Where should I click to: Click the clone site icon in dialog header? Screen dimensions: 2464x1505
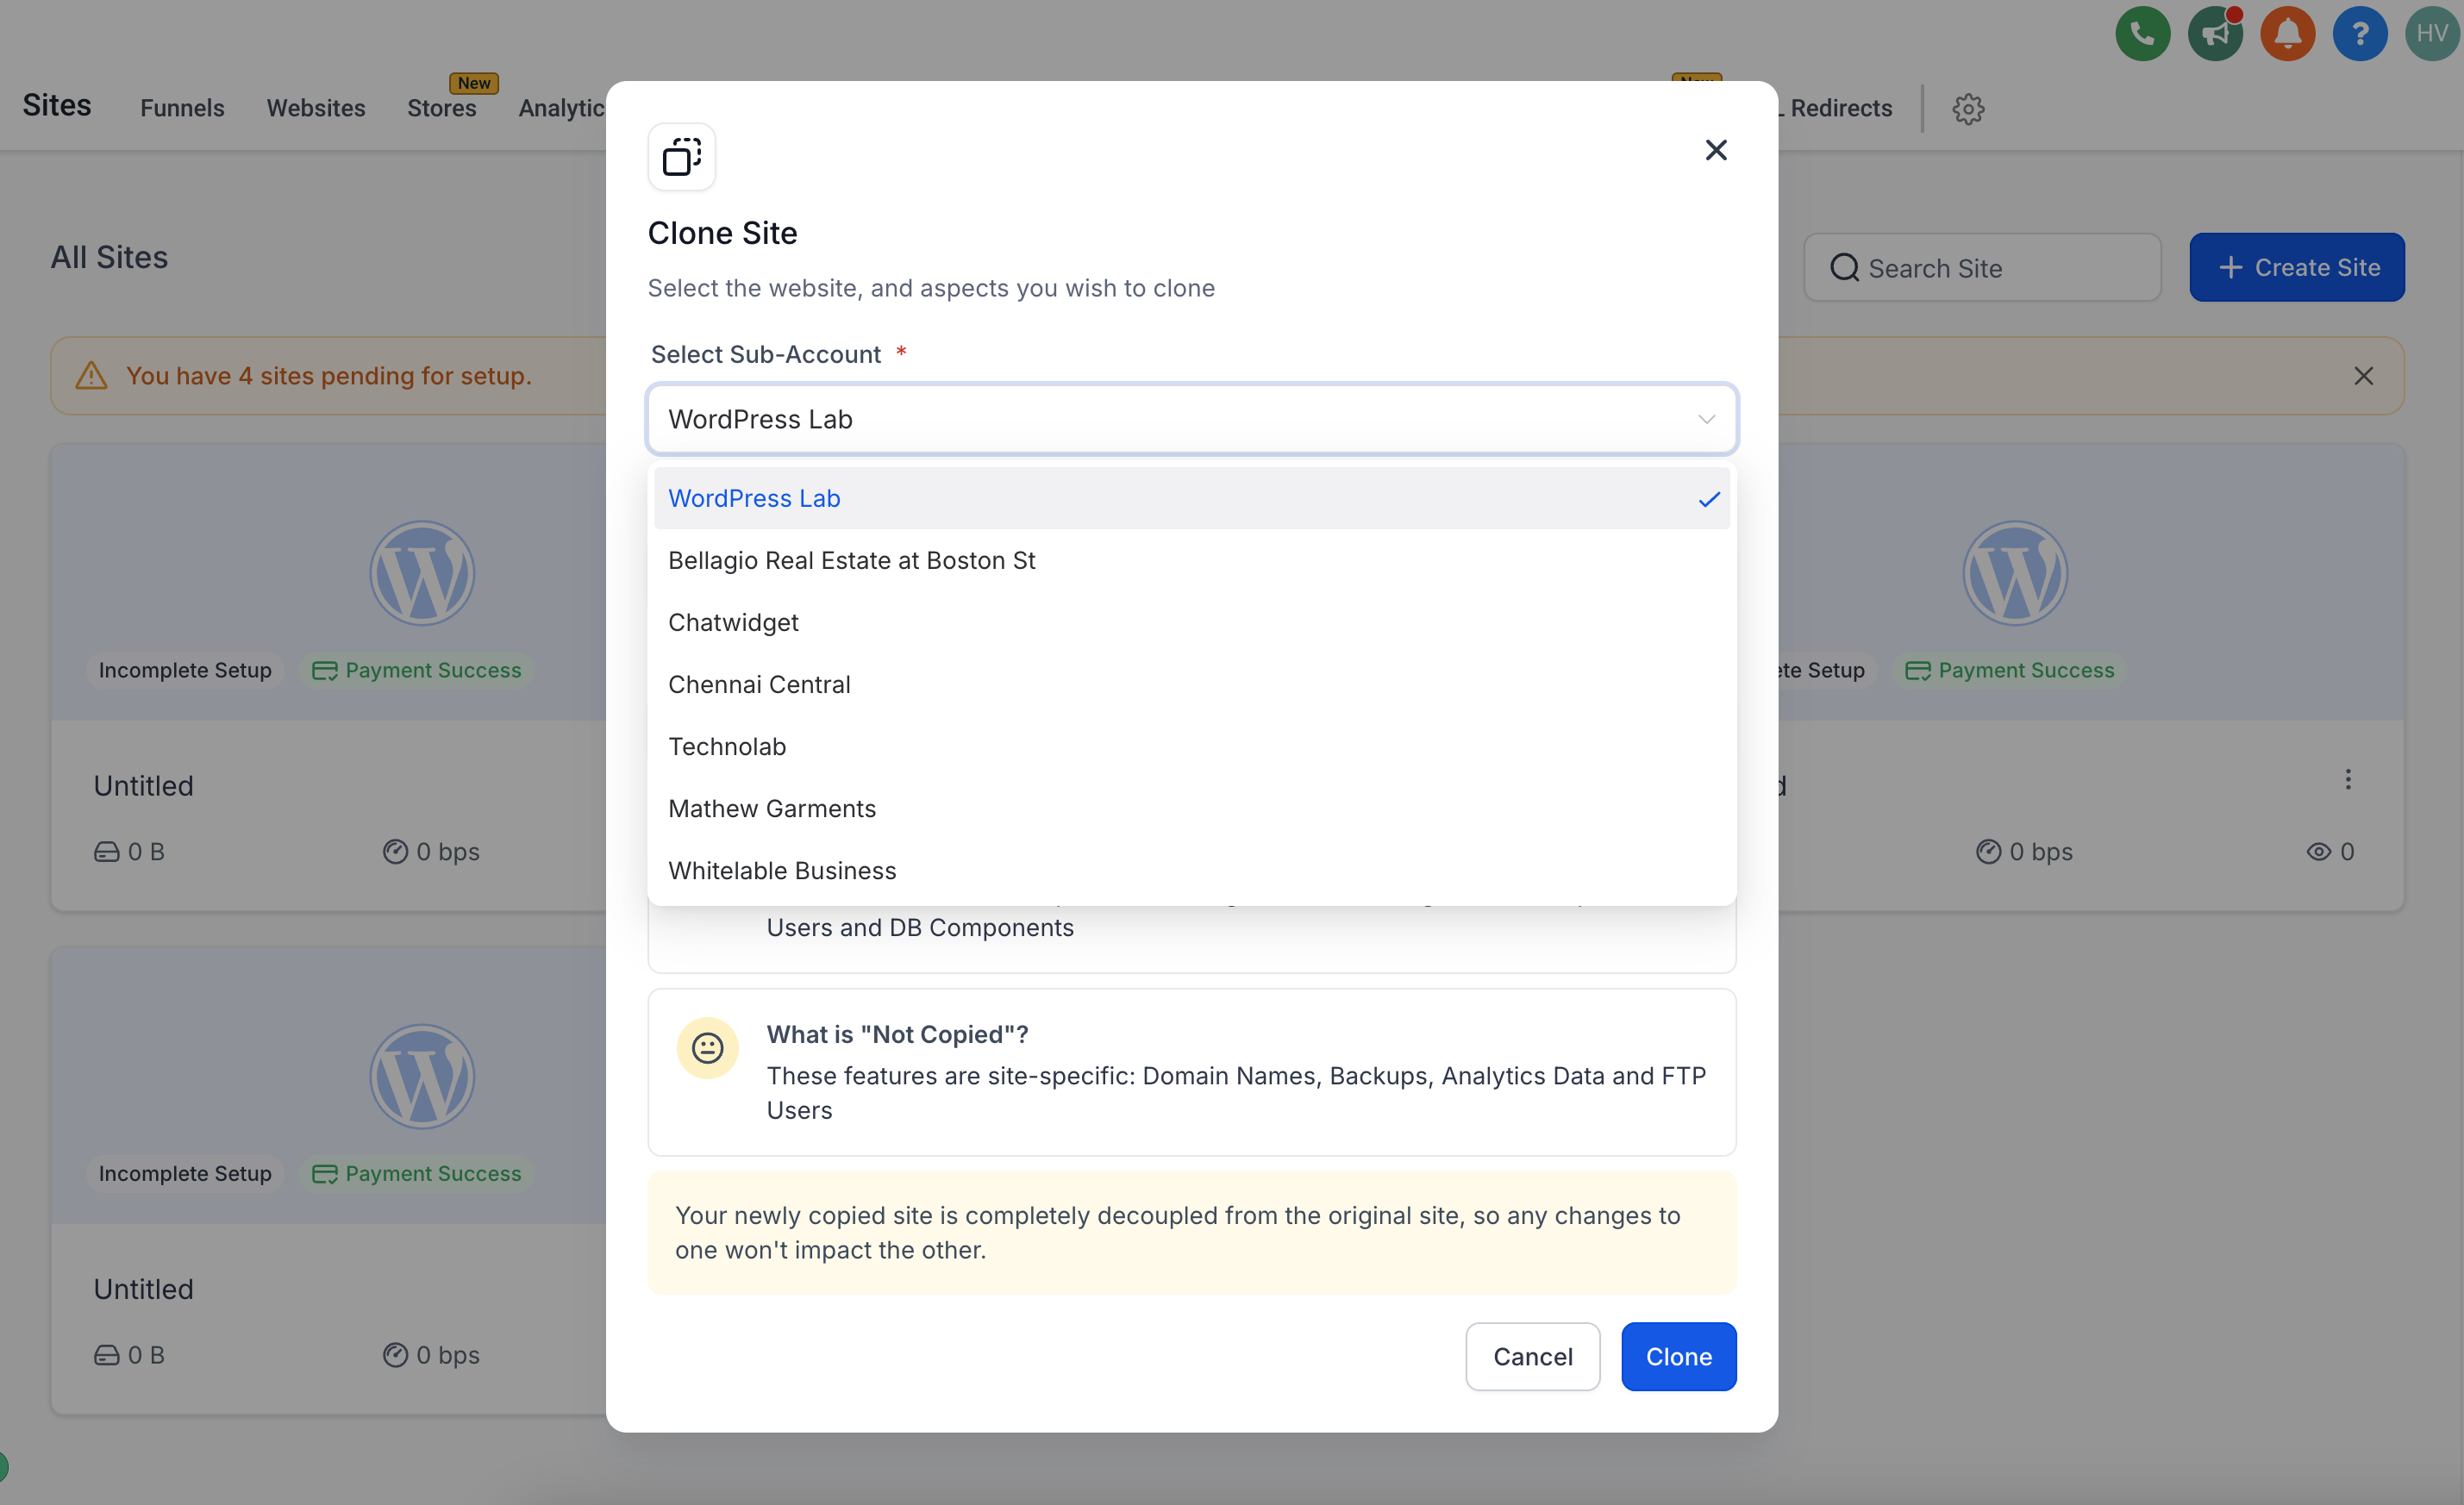682,157
